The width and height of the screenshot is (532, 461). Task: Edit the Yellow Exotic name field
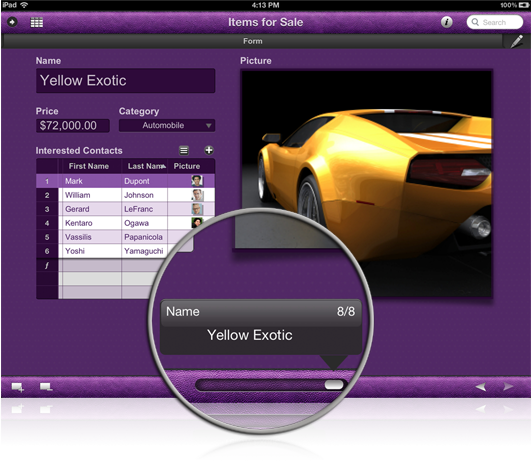click(126, 81)
